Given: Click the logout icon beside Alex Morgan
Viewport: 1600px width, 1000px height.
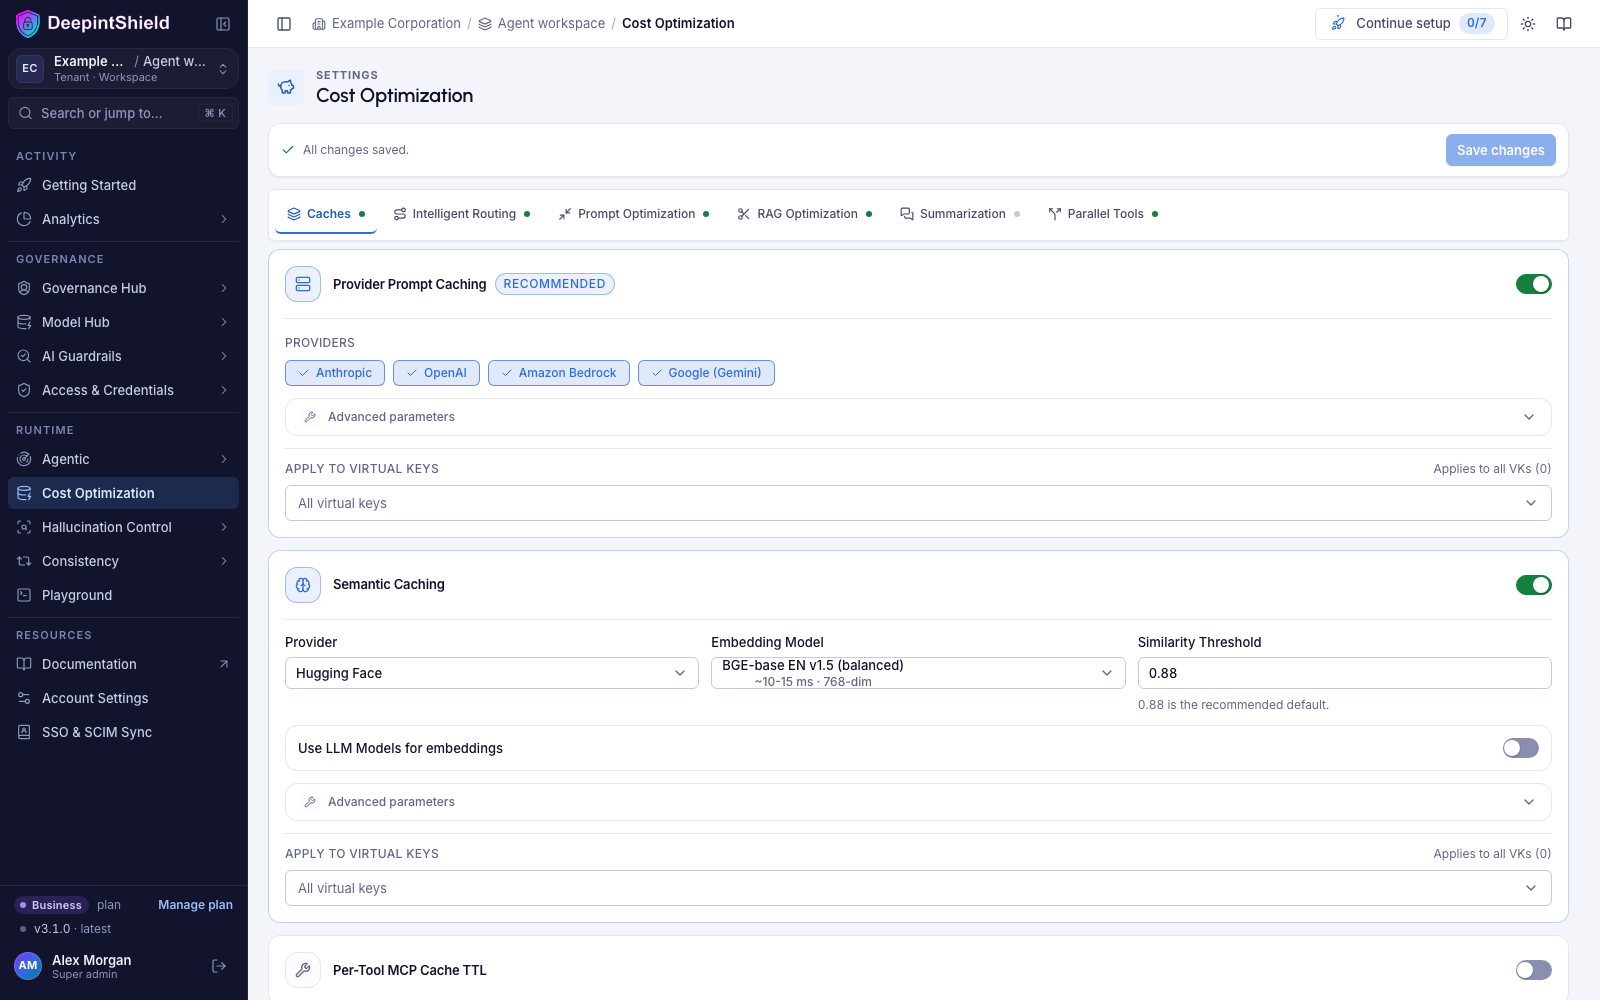Looking at the screenshot, I should pyautogui.click(x=219, y=966).
